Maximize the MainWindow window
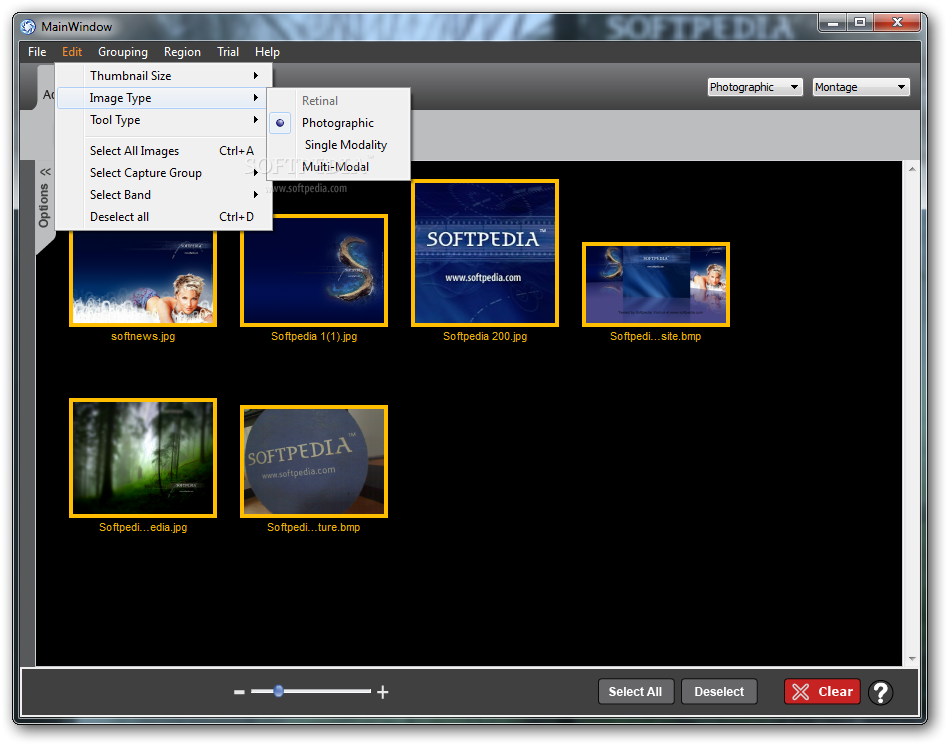 click(x=860, y=22)
